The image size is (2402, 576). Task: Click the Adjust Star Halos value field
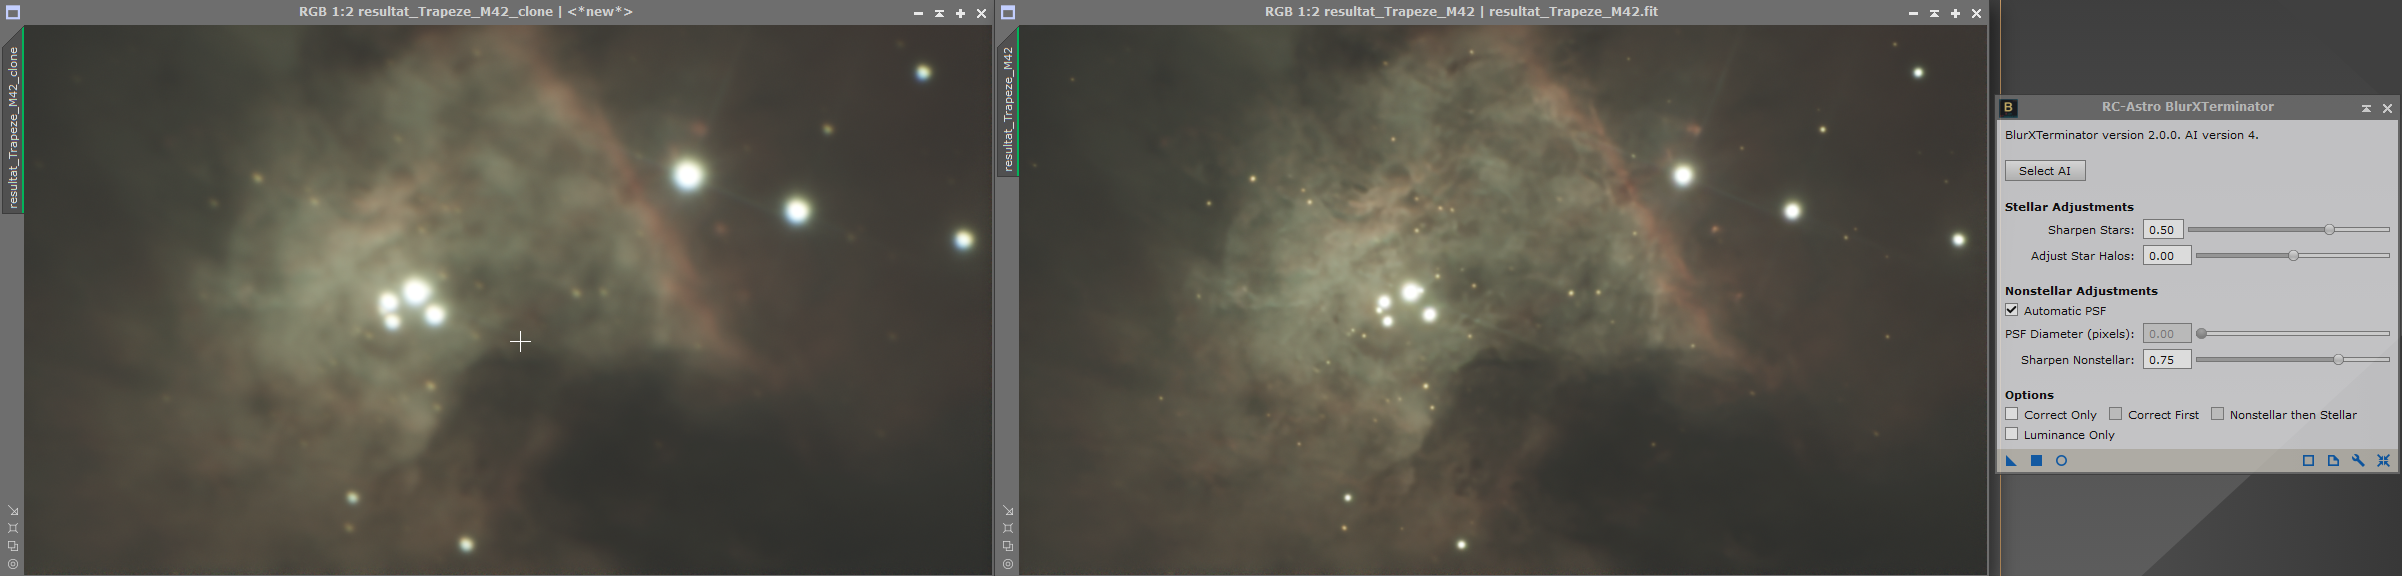click(2167, 256)
